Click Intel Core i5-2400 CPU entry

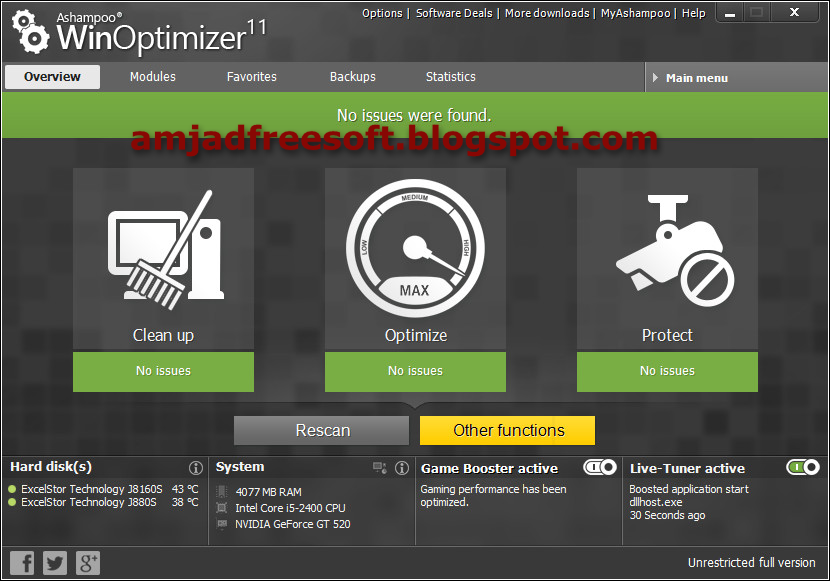[290, 508]
